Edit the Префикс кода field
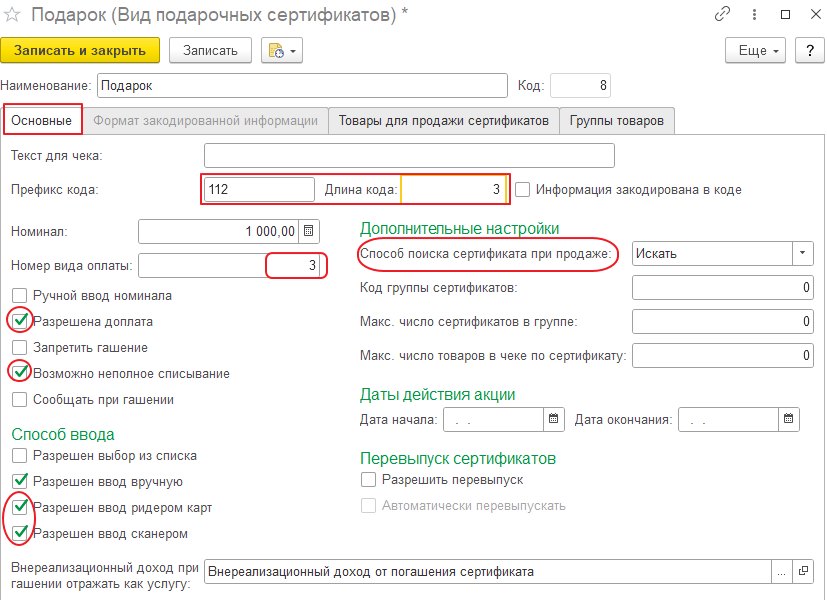This screenshot has width=827, height=600. [x=259, y=189]
